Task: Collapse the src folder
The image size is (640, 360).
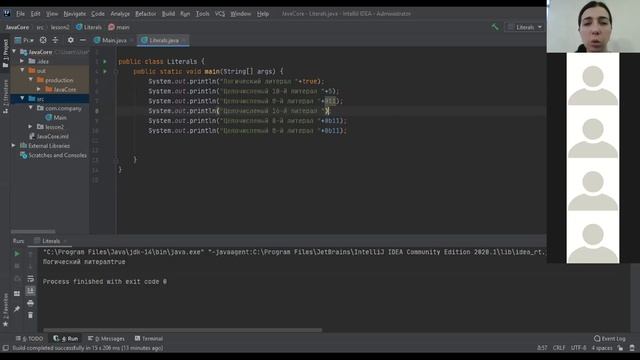Action: tap(22, 99)
